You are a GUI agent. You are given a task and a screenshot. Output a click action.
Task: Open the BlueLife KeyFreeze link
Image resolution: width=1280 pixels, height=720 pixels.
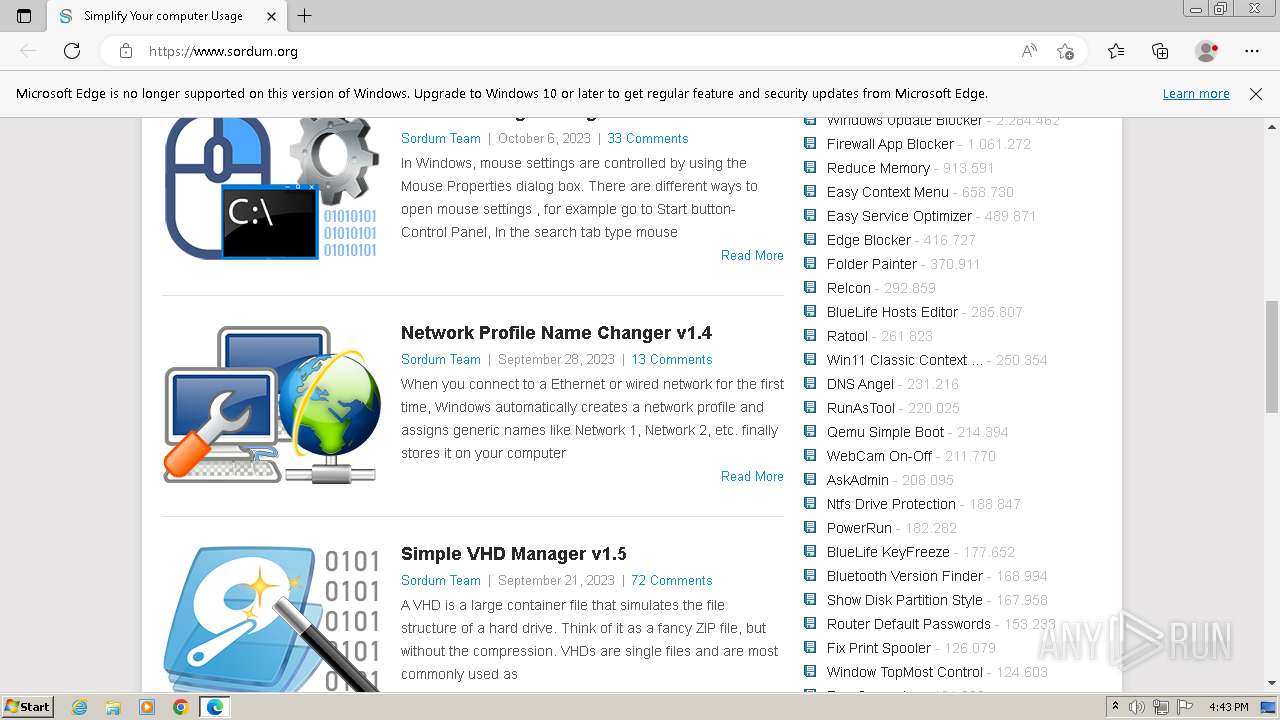(x=888, y=552)
